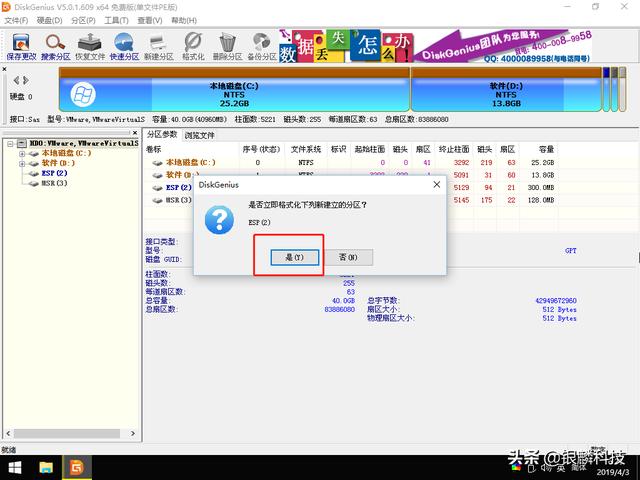Click the 序号(状态) column header
The height and width of the screenshot is (480, 640).
[261, 149]
